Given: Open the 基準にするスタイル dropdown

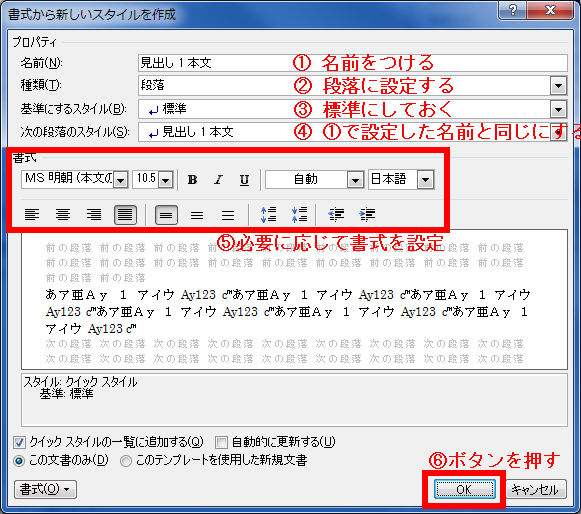Looking at the screenshot, I should click(558, 109).
